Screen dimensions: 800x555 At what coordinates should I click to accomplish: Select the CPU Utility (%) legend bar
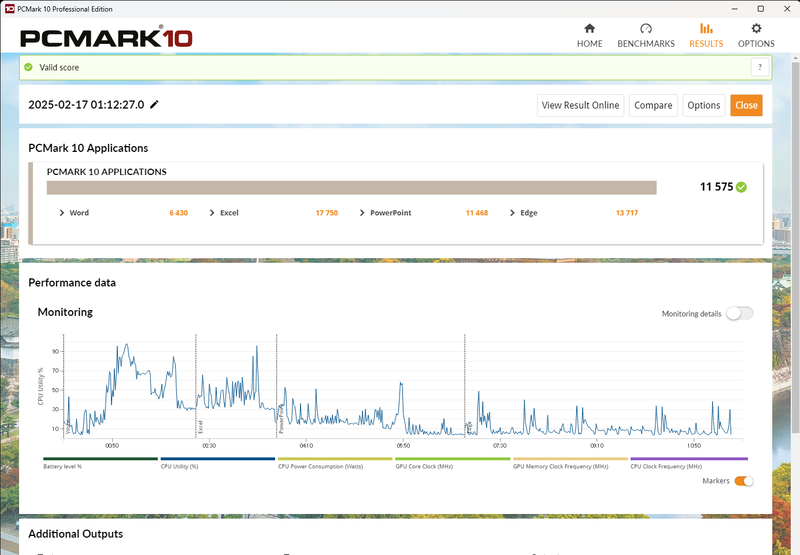218,459
